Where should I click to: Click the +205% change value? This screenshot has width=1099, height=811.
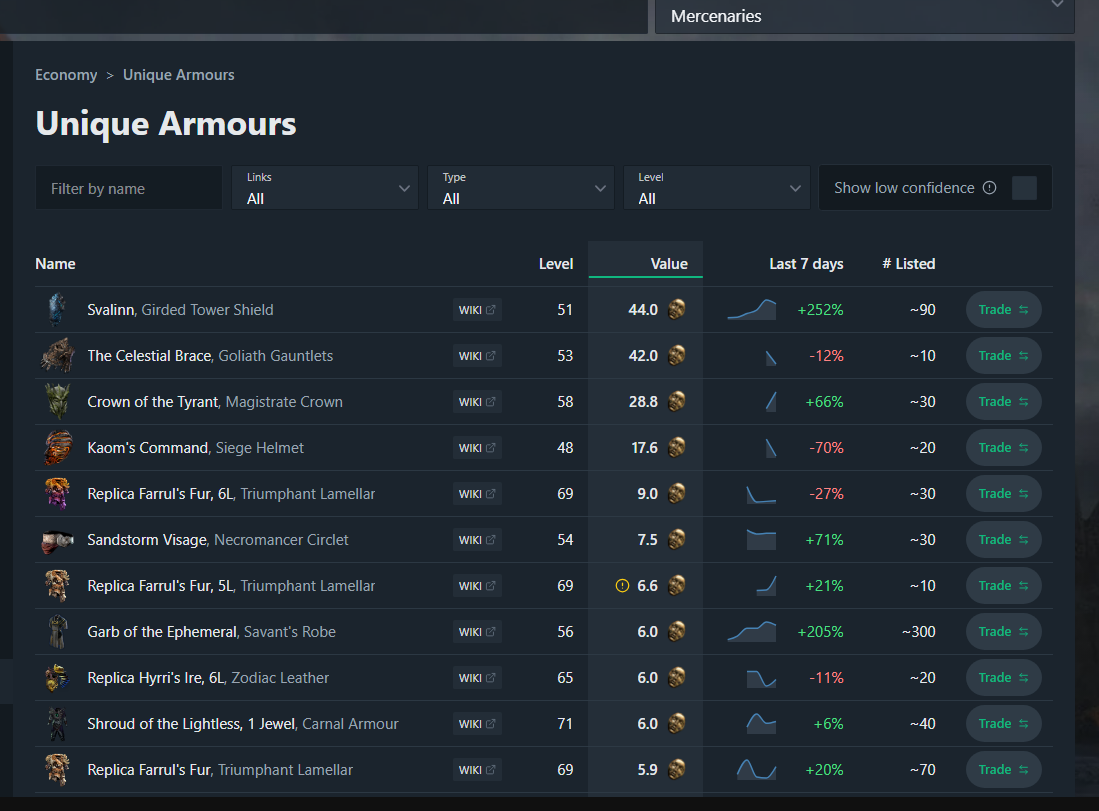(x=820, y=632)
